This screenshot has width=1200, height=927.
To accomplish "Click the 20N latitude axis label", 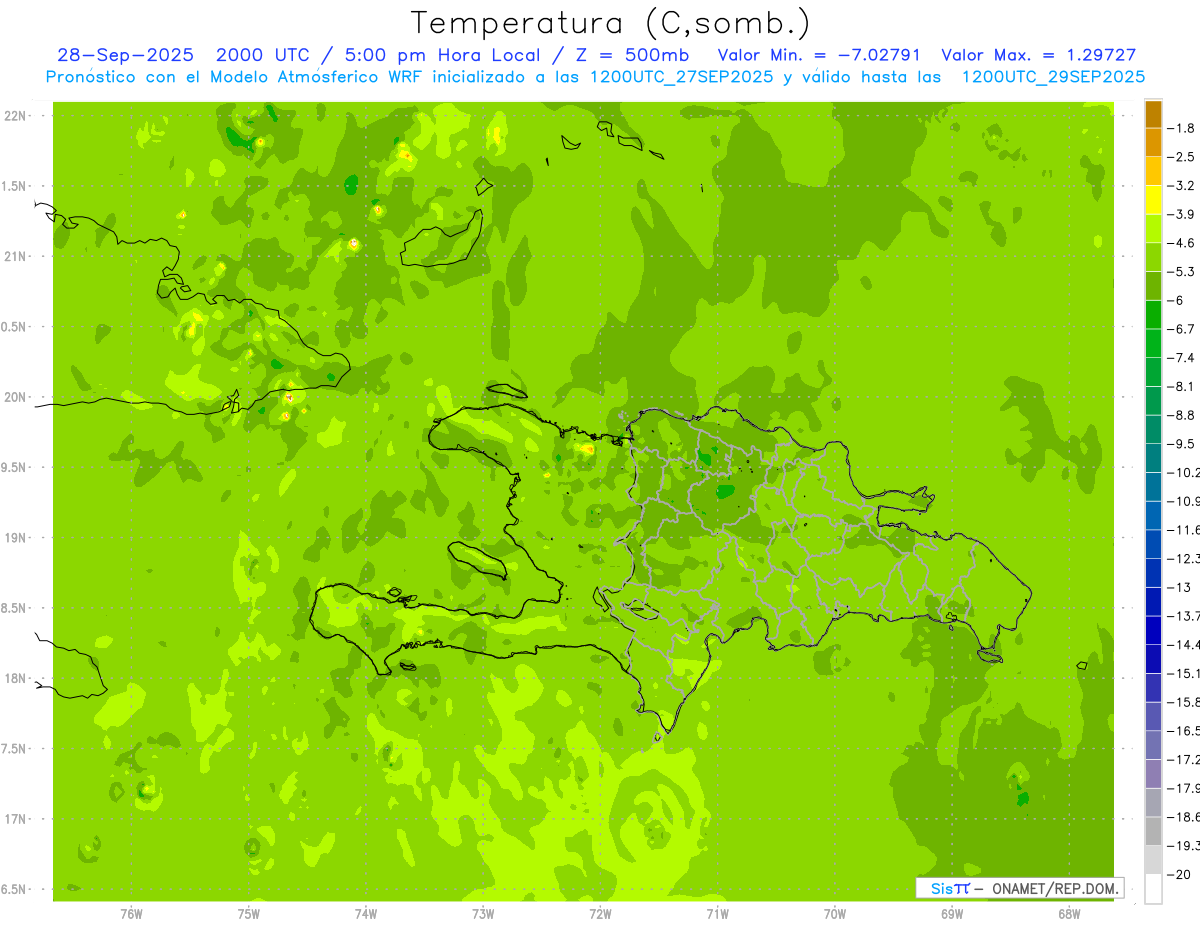I will (x=15, y=397).
